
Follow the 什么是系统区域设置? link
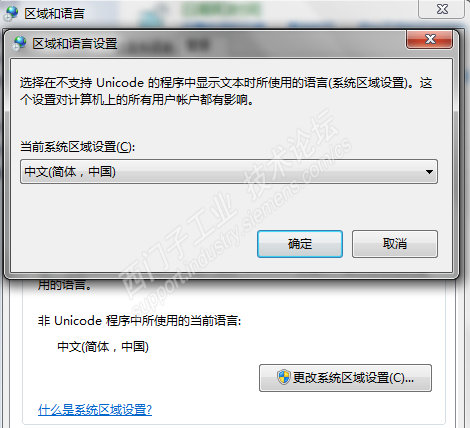95,410
